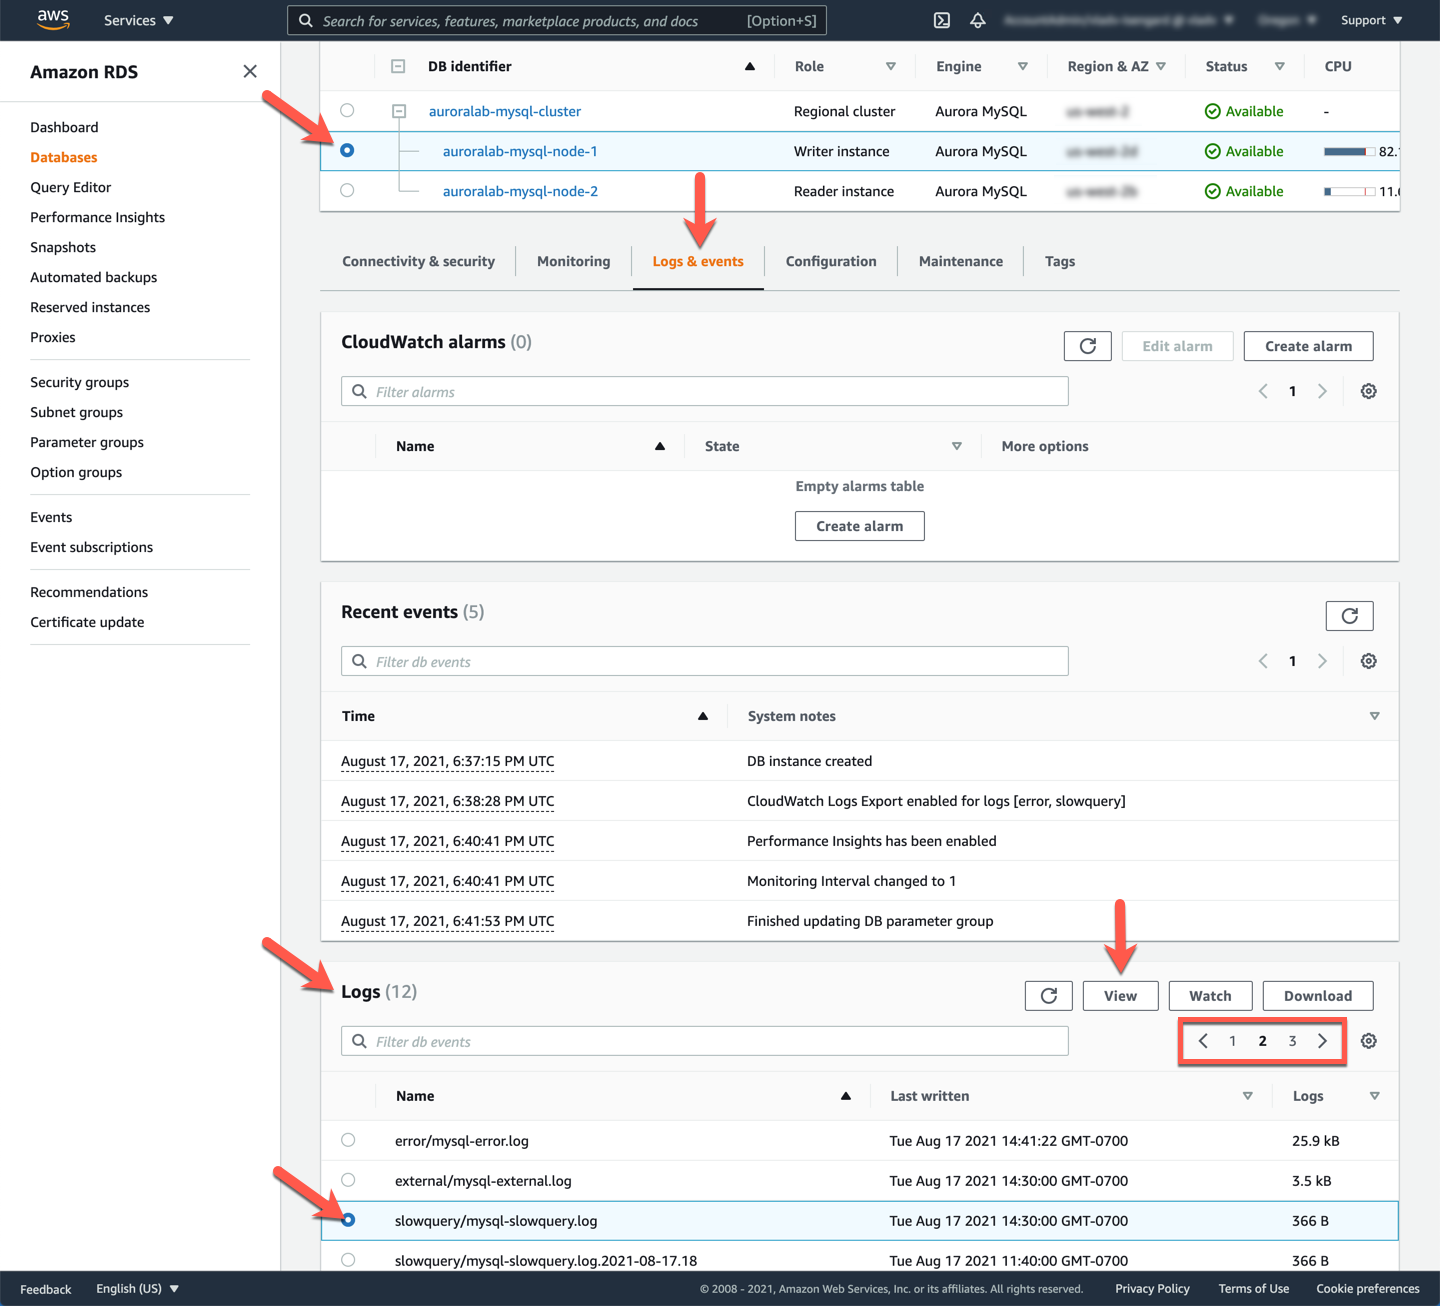Select error/mysql-error.log radio button
Viewport: 1440px width, 1306px height.
(x=348, y=1140)
